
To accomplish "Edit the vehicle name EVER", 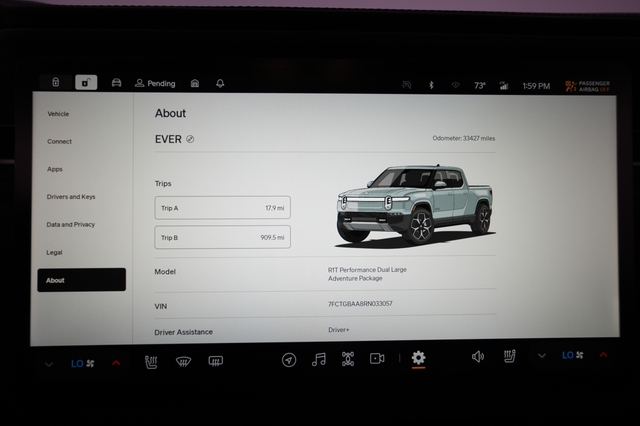I will pyautogui.click(x=190, y=139).
